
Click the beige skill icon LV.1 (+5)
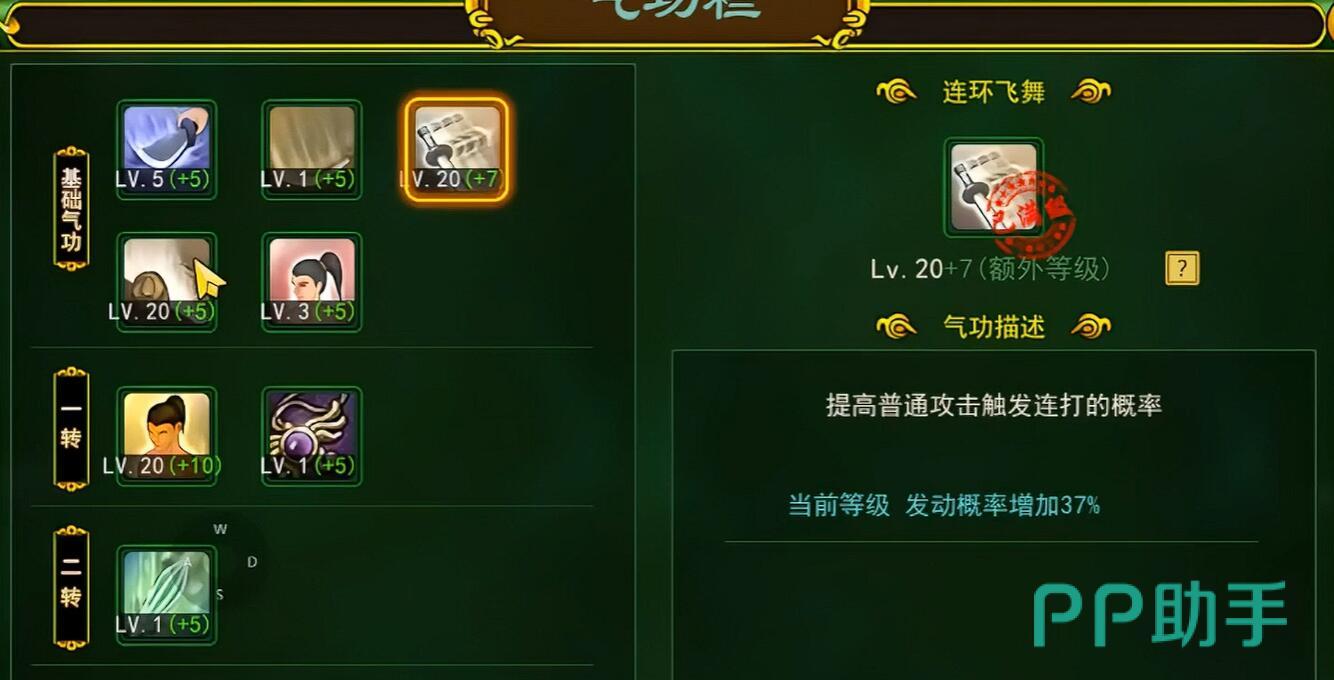point(312,149)
